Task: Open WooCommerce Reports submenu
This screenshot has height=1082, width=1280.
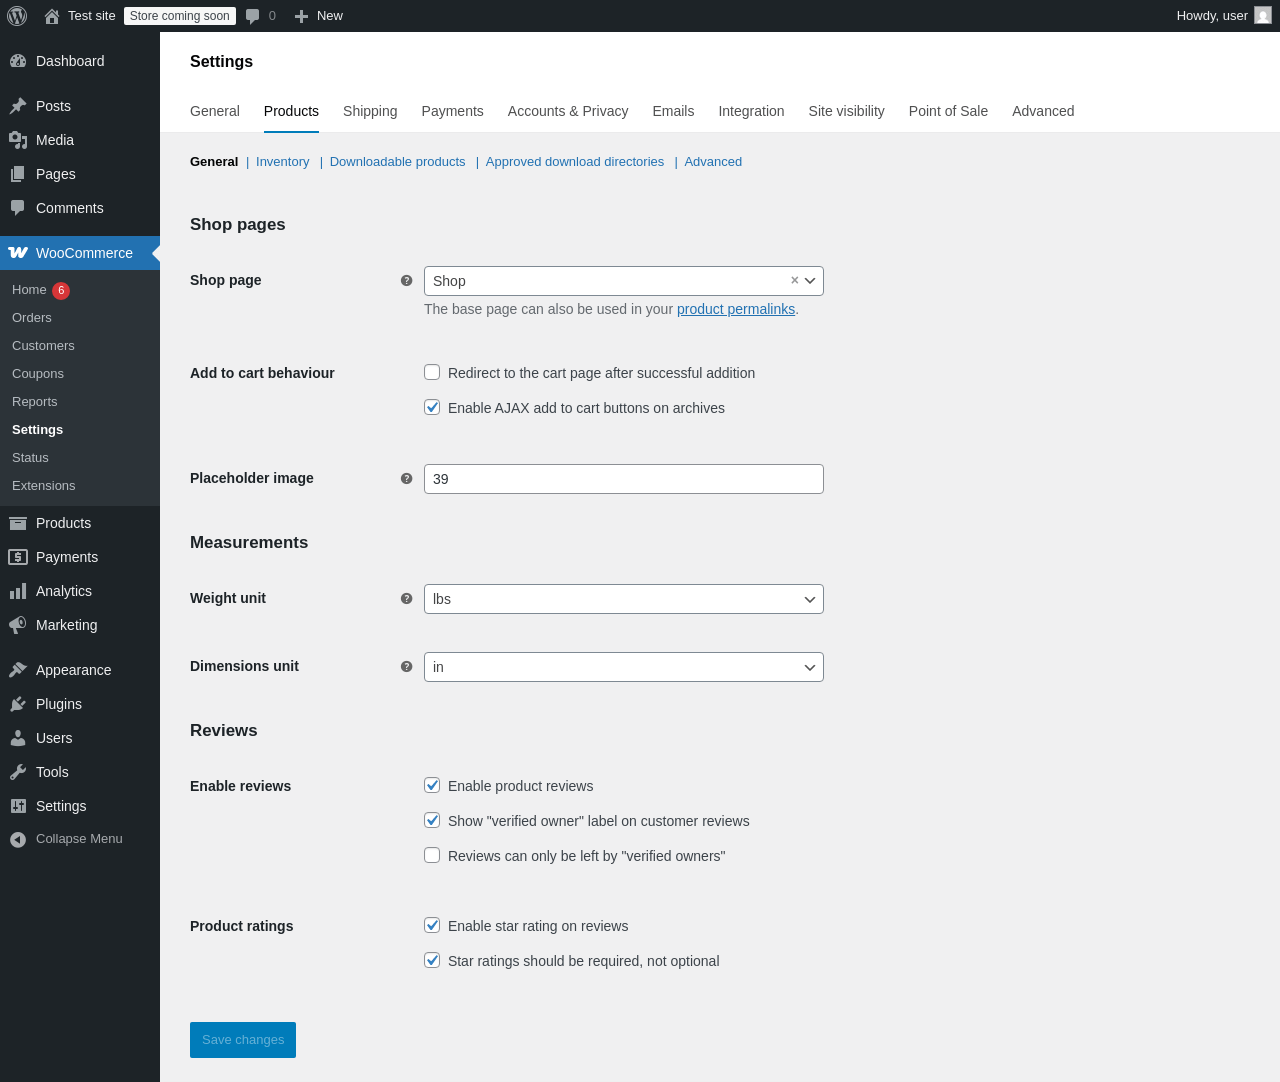Action: tap(80, 402)
